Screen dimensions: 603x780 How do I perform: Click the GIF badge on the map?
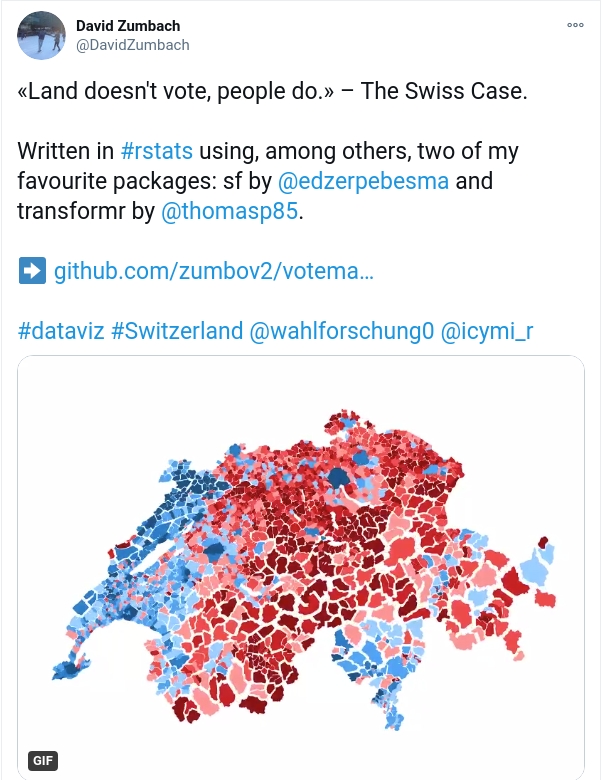click(43, 761)
